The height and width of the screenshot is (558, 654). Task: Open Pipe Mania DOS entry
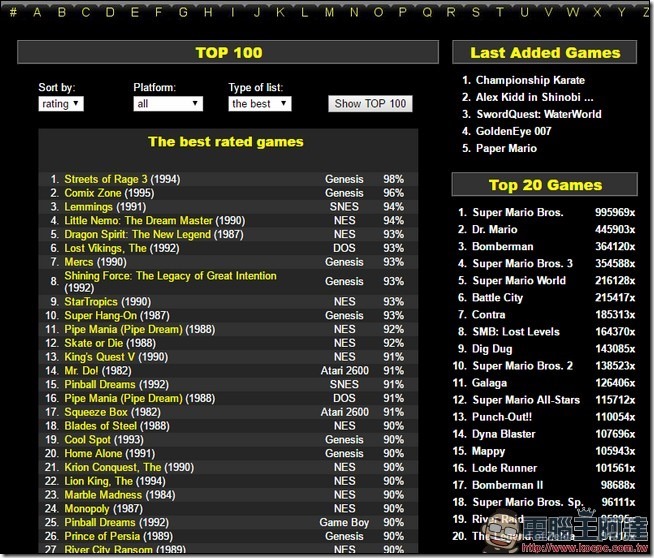[123, 398]
